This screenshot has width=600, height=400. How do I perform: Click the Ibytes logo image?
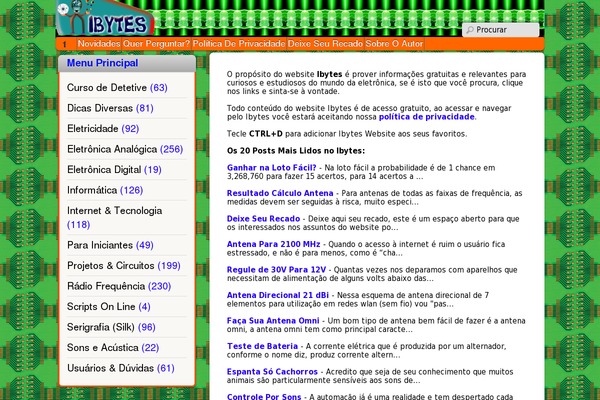pyautogui.click(x=105, y=18)
